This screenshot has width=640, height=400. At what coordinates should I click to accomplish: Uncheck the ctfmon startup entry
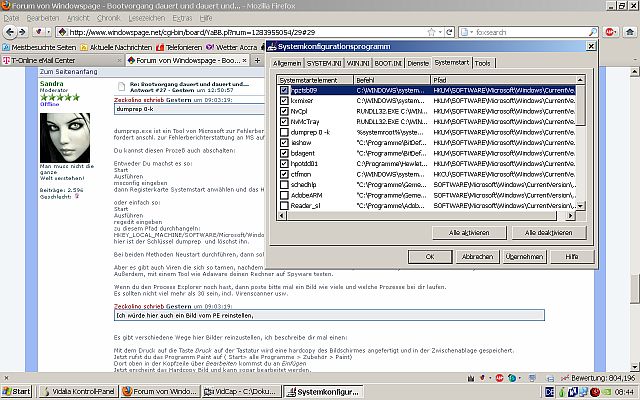coord(284,174)
